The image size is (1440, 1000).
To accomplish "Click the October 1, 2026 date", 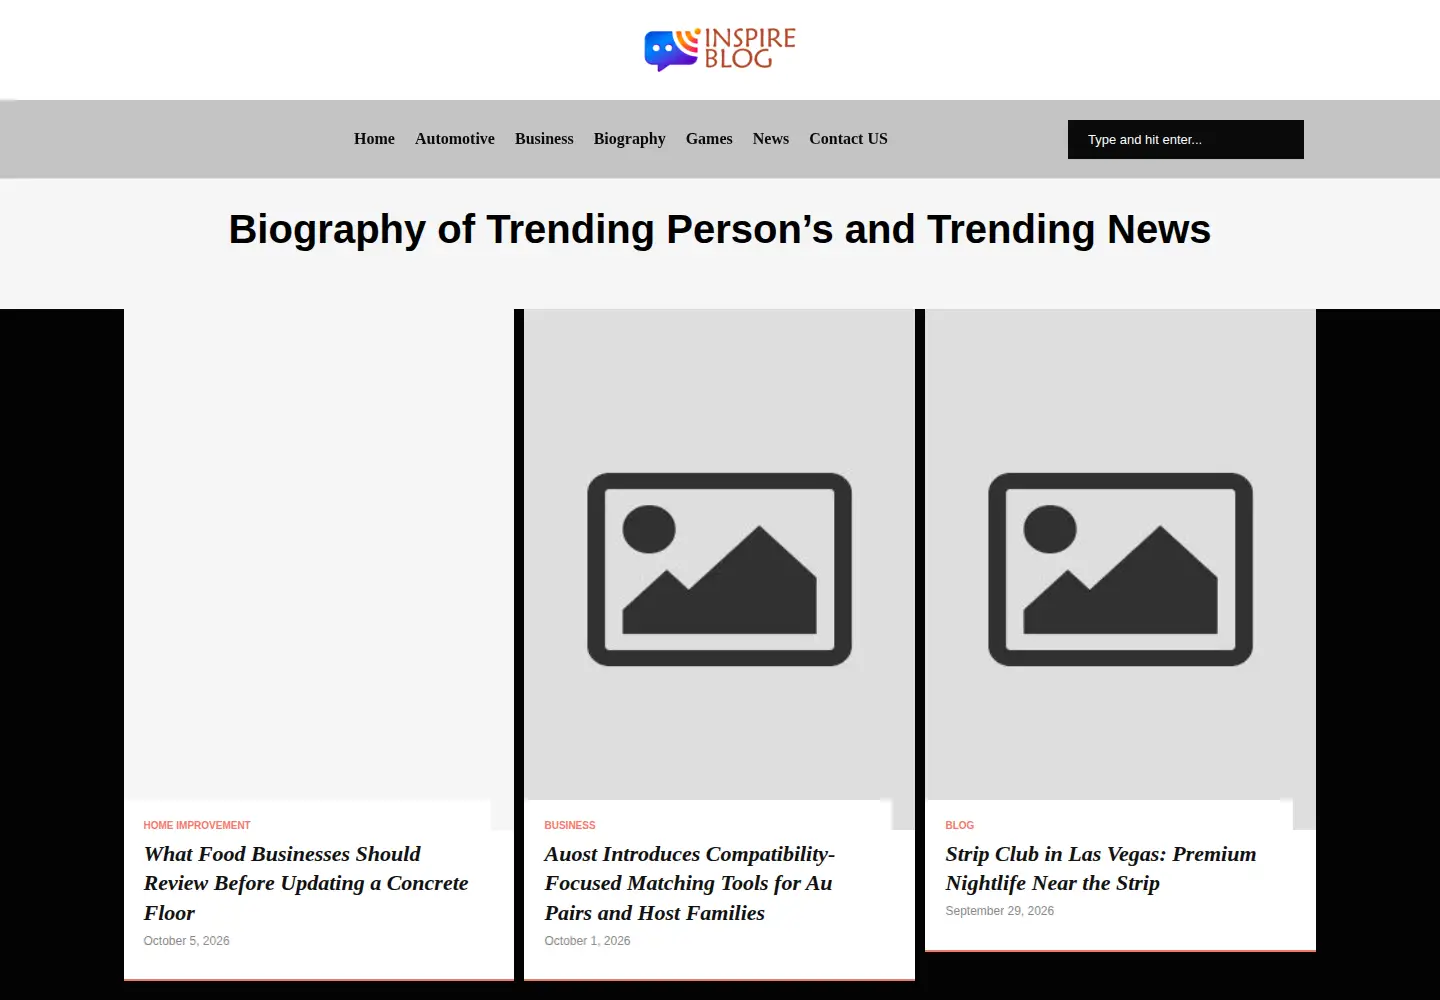I will coord(588,941).
